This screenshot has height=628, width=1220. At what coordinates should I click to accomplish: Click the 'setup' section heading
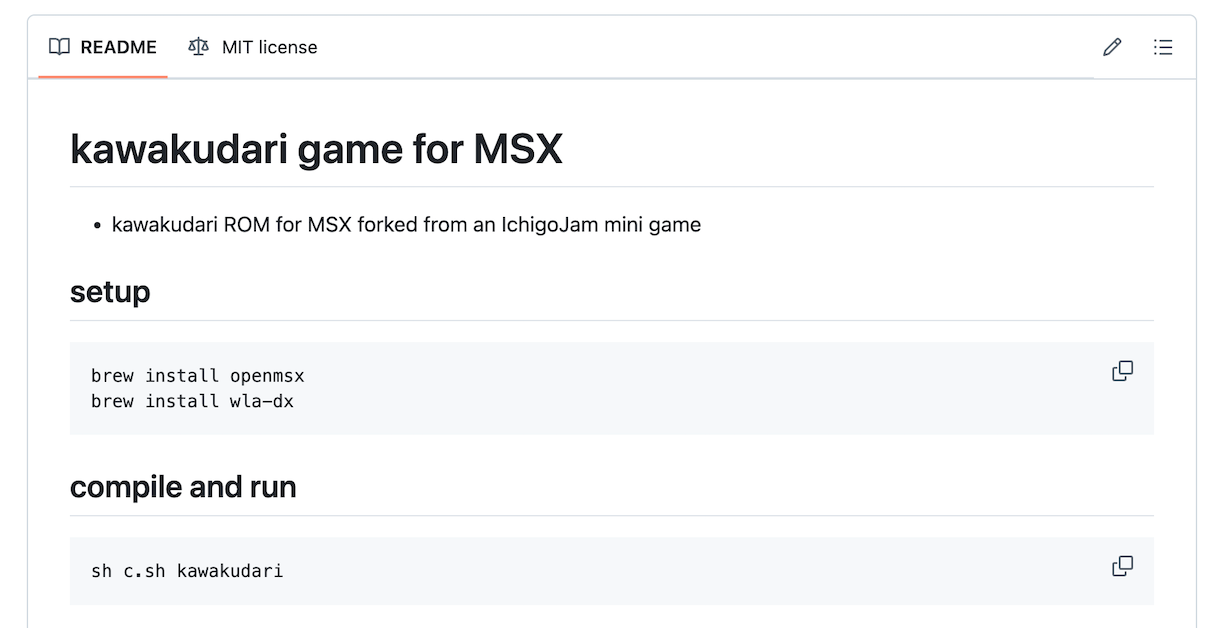(110, 292)
